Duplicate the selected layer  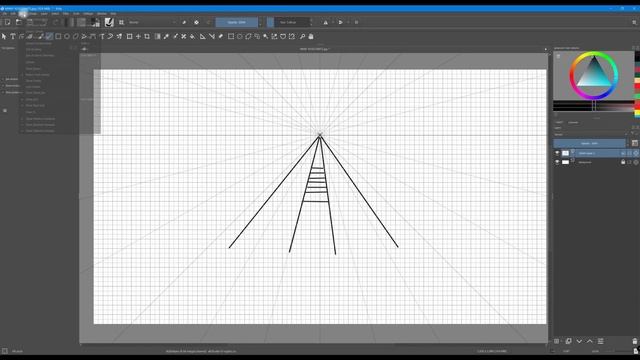tap(569, 341)
